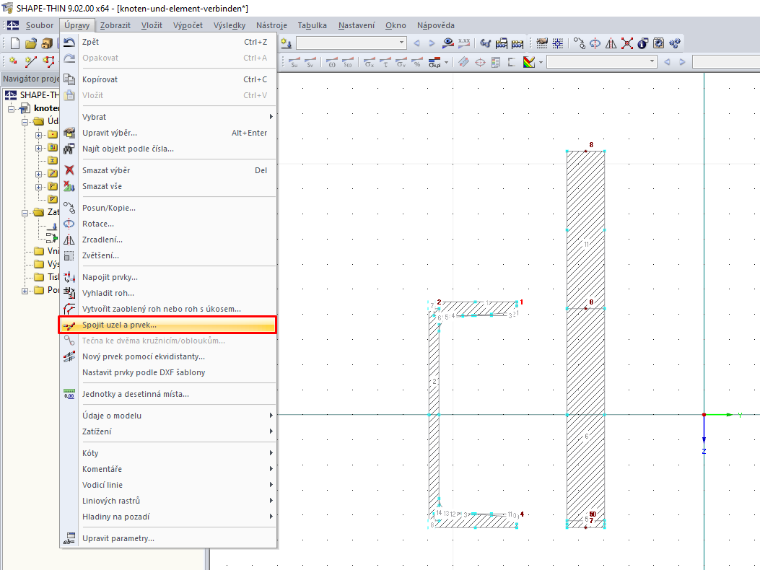Screen dimensions: 760x570
Task: Open the Nápověda menu
Action: [436, 25]
